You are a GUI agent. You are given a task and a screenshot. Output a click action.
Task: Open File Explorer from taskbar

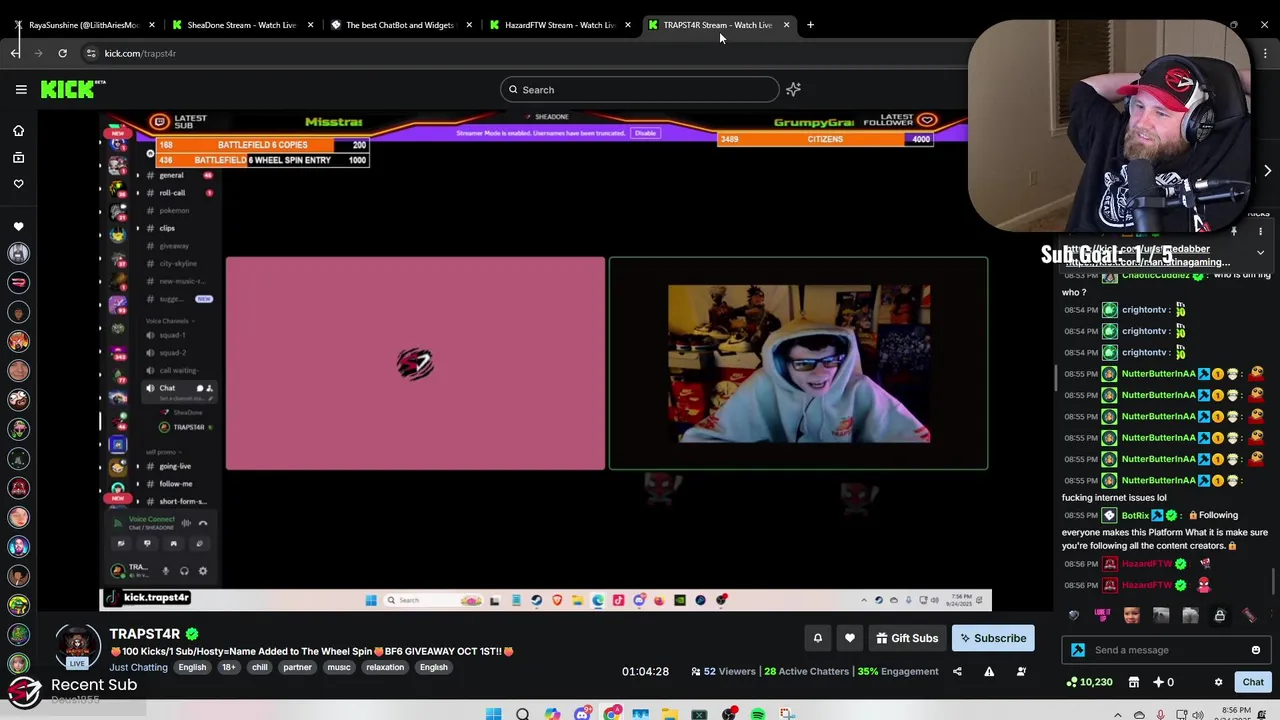coord(669,714)
